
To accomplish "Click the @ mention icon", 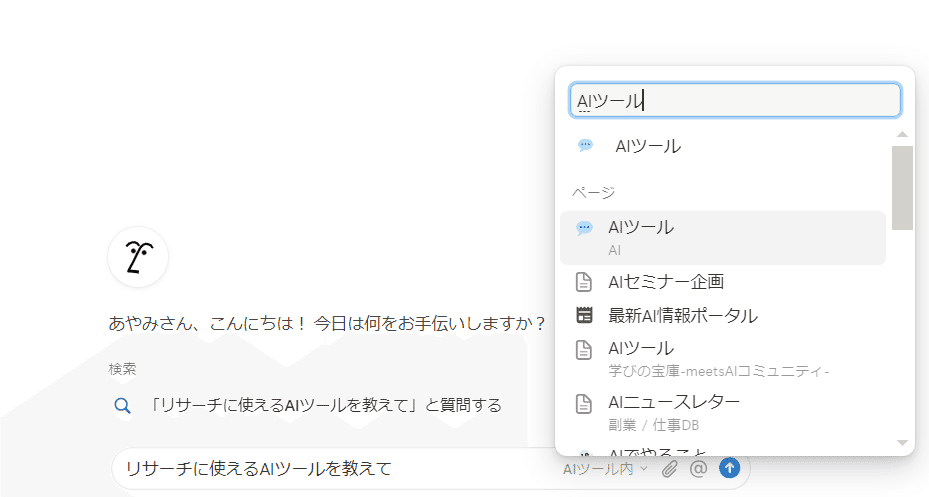I will [699, 468].
